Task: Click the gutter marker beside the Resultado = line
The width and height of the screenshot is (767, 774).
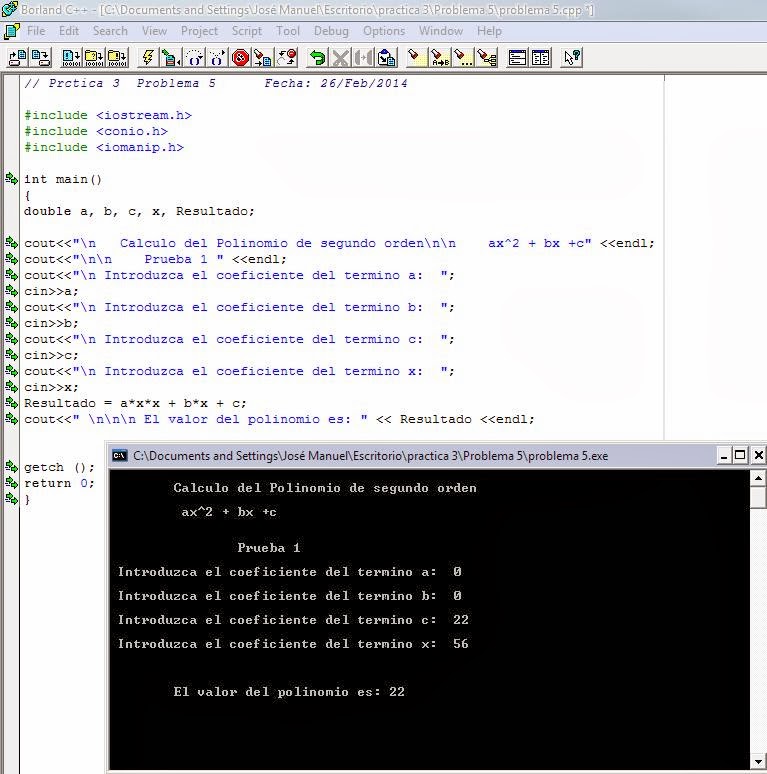Action: coord(11,402)
